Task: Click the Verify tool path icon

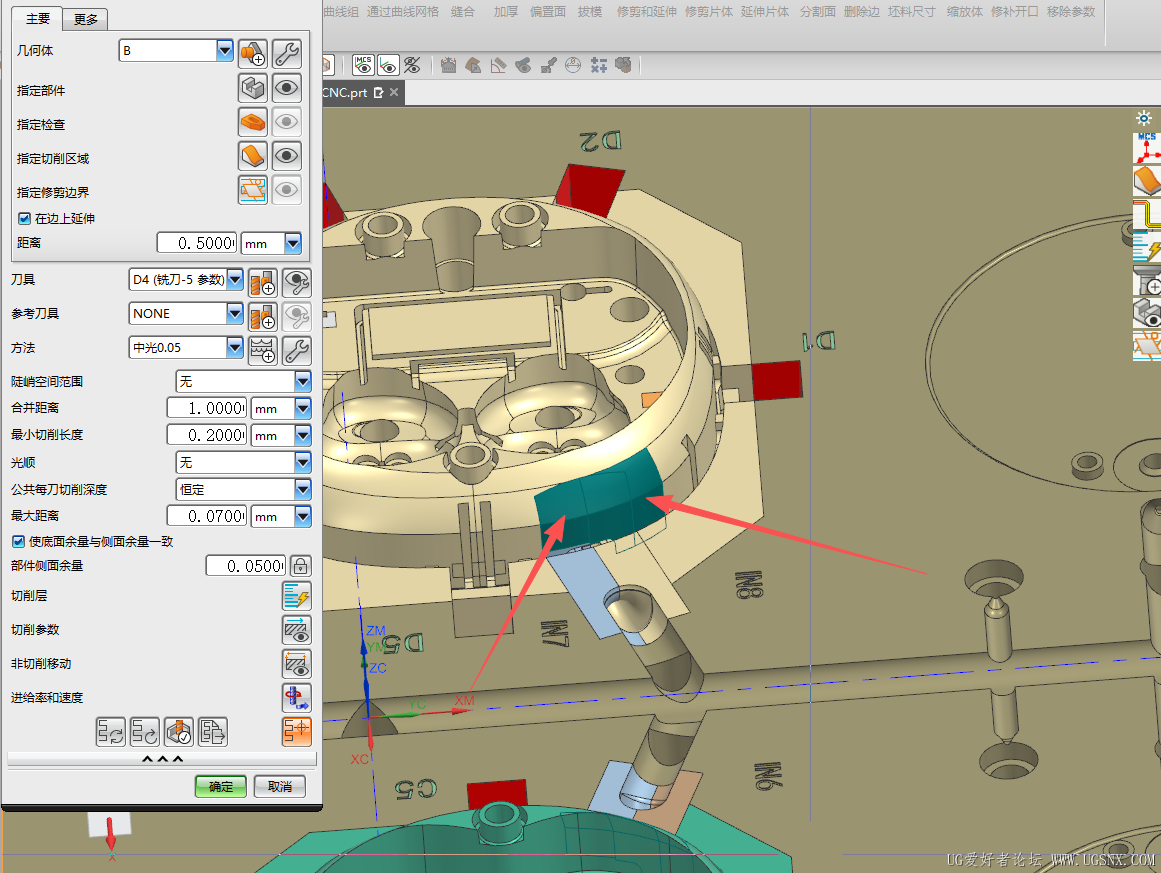Action: 178,732
